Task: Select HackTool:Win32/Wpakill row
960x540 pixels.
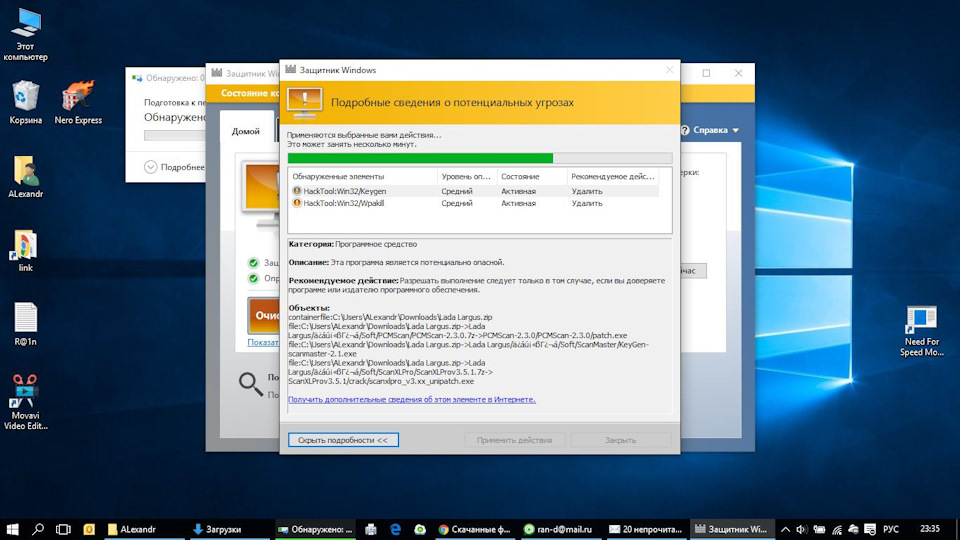Action: click(474, 203)
